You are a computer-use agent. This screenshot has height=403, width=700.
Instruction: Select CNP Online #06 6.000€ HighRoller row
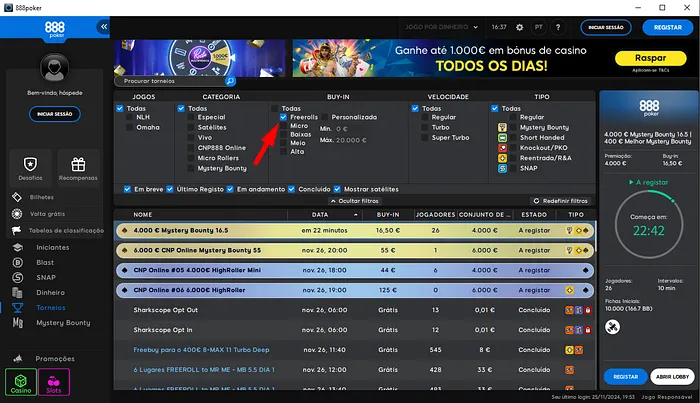pos(354,290)
